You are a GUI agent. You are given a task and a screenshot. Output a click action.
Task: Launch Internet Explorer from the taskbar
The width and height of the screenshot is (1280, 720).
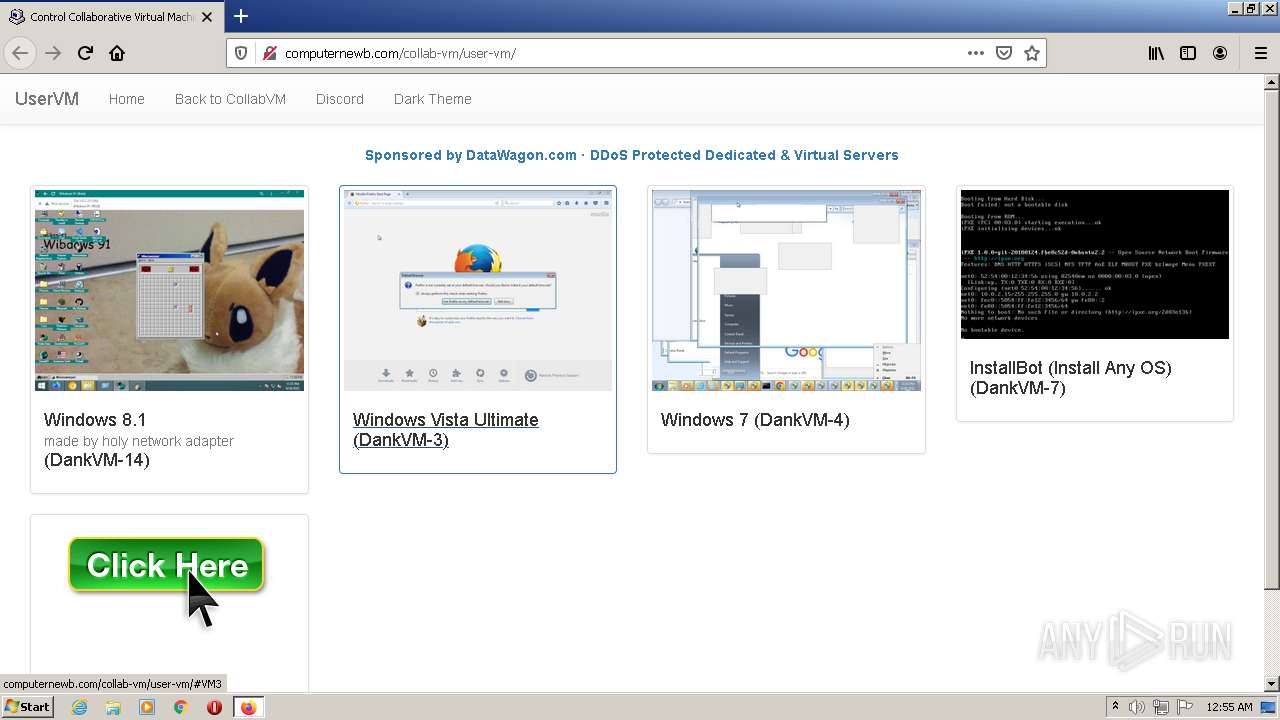point(79,707)
